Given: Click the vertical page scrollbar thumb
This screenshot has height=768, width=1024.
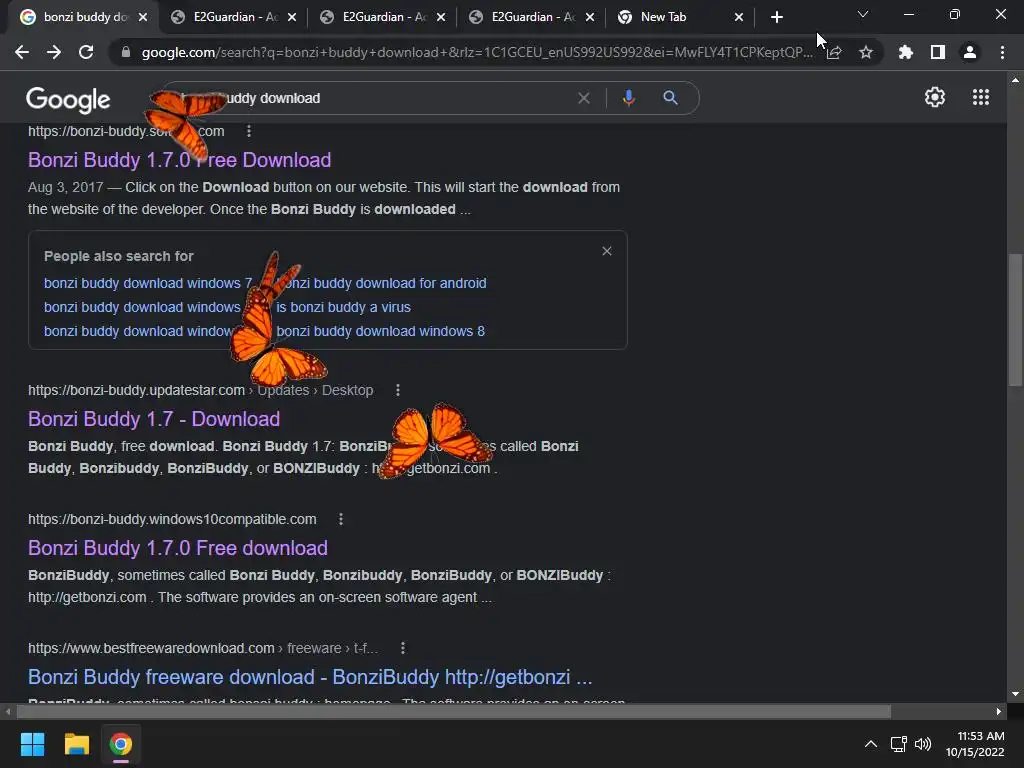Looking at the screenshot, I should (1015, 319).
